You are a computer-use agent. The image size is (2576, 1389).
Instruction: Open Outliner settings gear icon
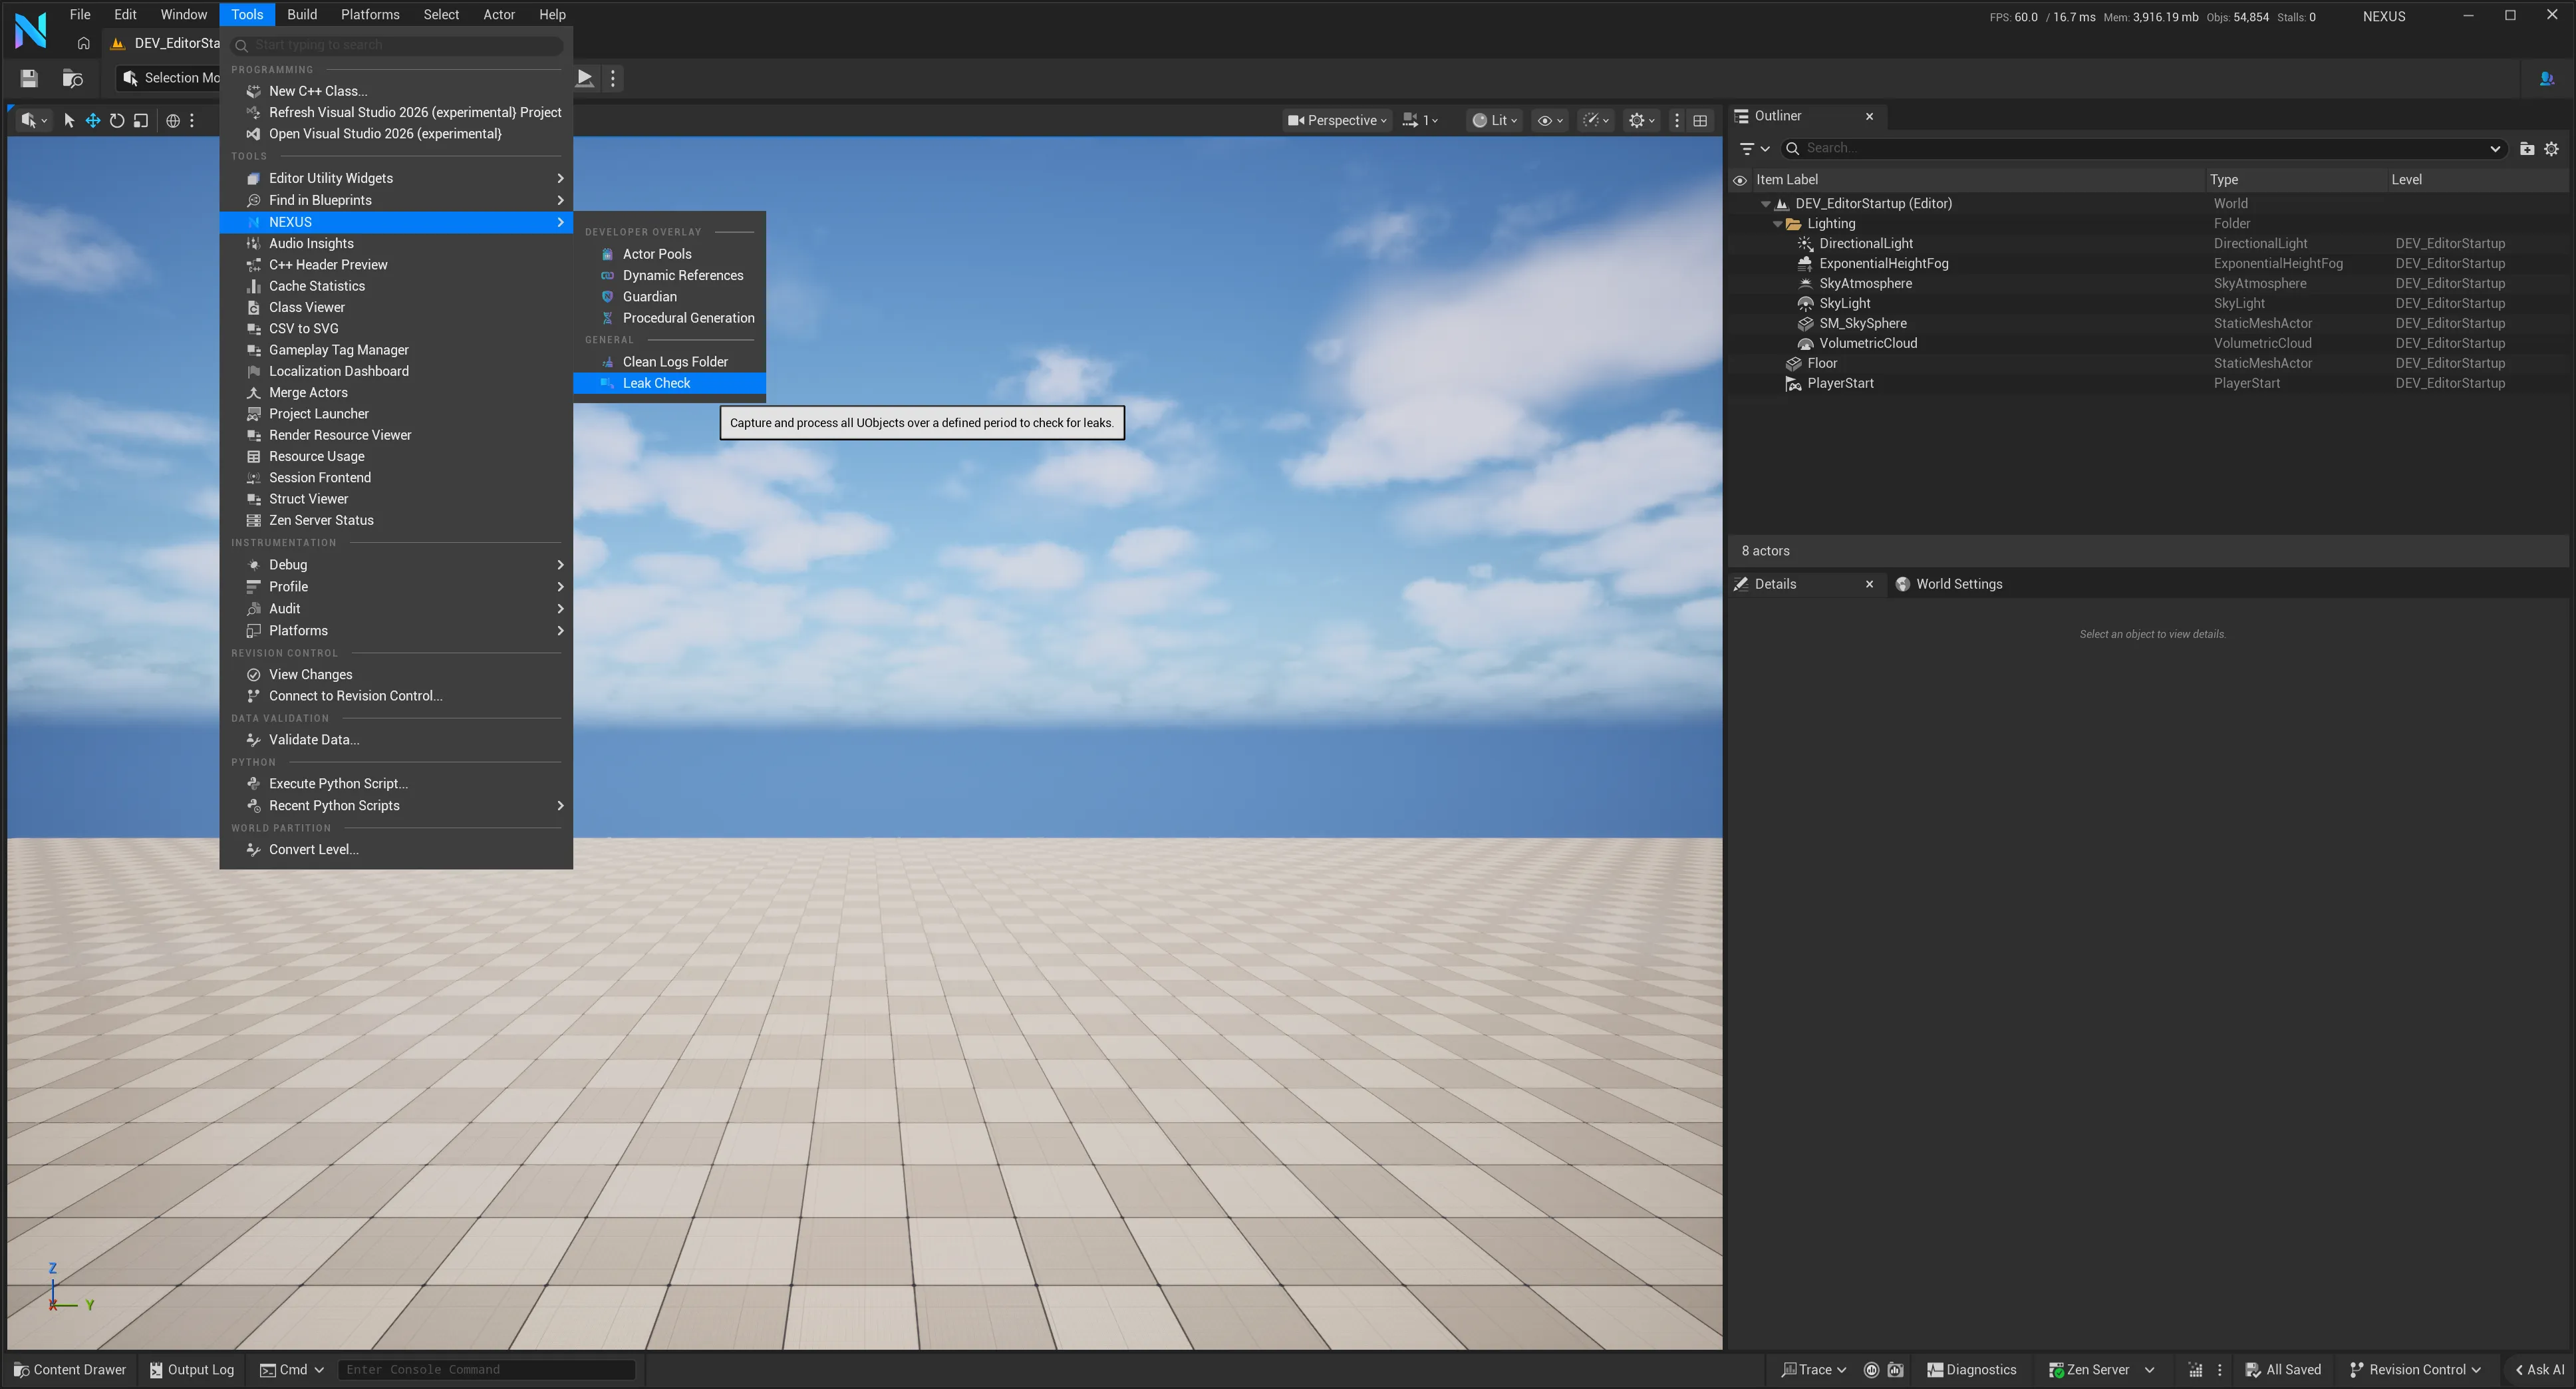pyautogui.click(x=2551, y=148)
